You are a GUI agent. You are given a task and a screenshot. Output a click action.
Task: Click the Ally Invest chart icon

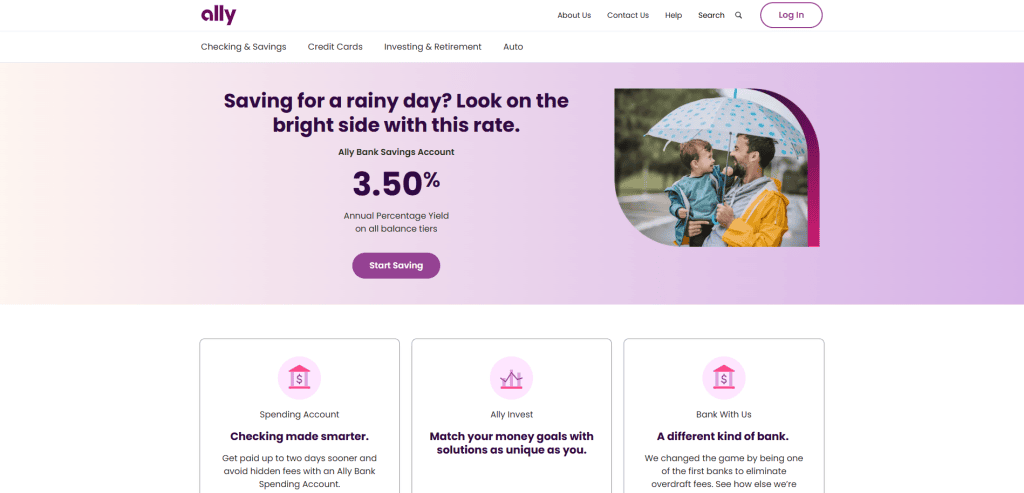(x=511, y=377)
